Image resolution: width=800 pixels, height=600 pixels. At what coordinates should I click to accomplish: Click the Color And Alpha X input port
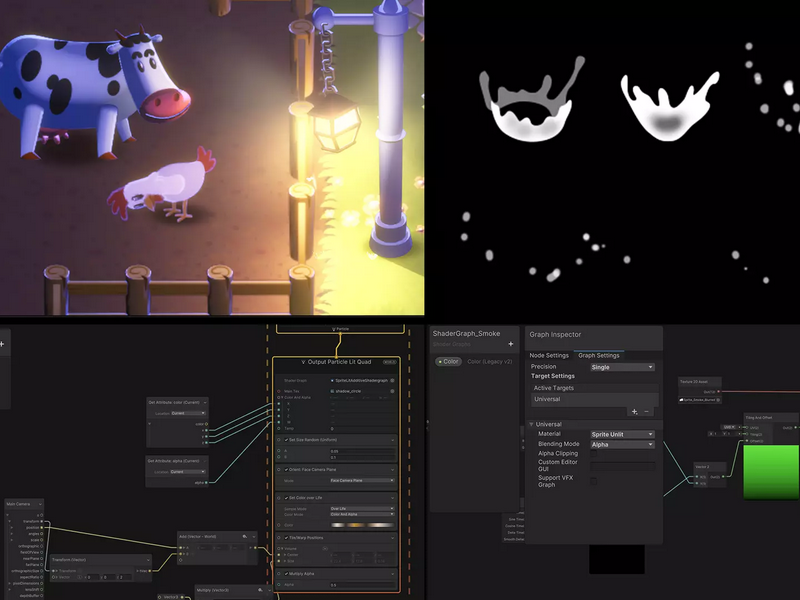279,404
